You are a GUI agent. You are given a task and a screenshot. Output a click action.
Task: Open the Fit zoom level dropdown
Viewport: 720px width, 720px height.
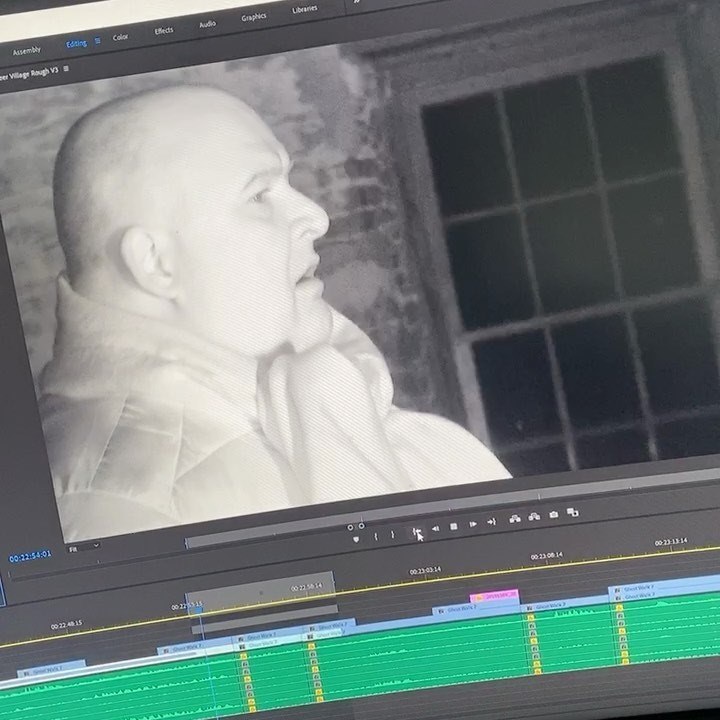84,547
